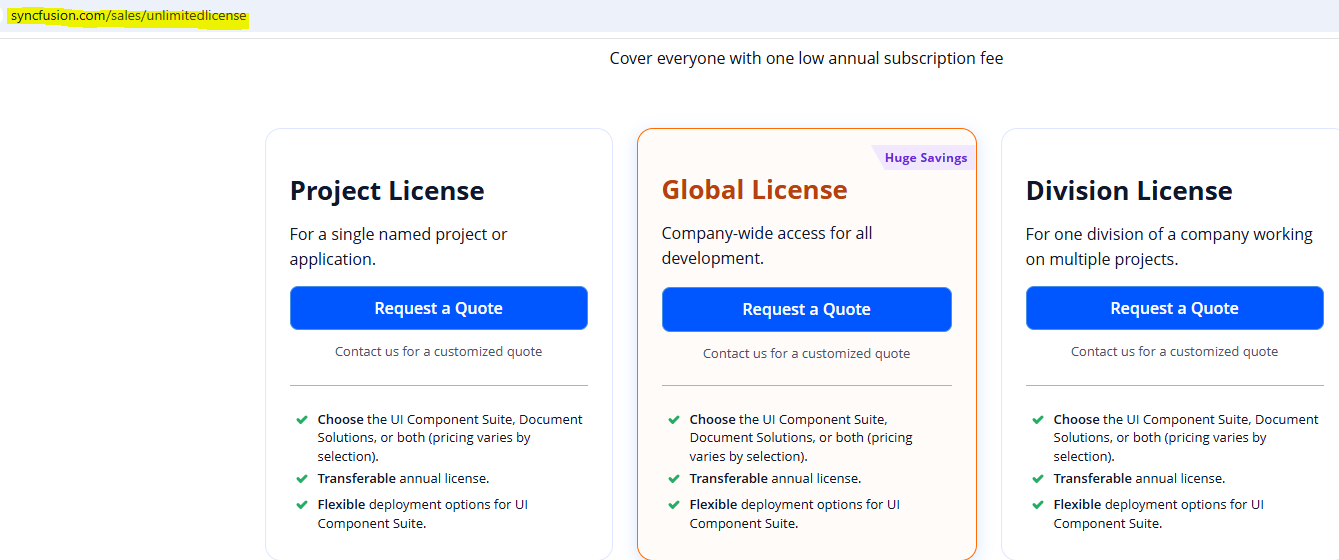The image size is (1339, 560).
Task: Click the green checkmark beside Division License's Choose feature
Action: 1038,420
